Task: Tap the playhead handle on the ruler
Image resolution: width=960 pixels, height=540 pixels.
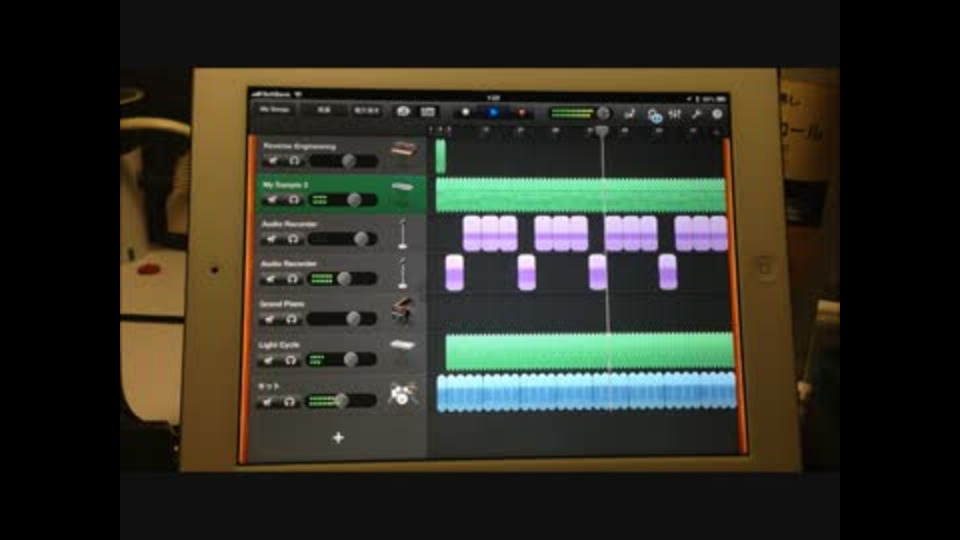Action: pyautogui.click(x=602, y=131)
